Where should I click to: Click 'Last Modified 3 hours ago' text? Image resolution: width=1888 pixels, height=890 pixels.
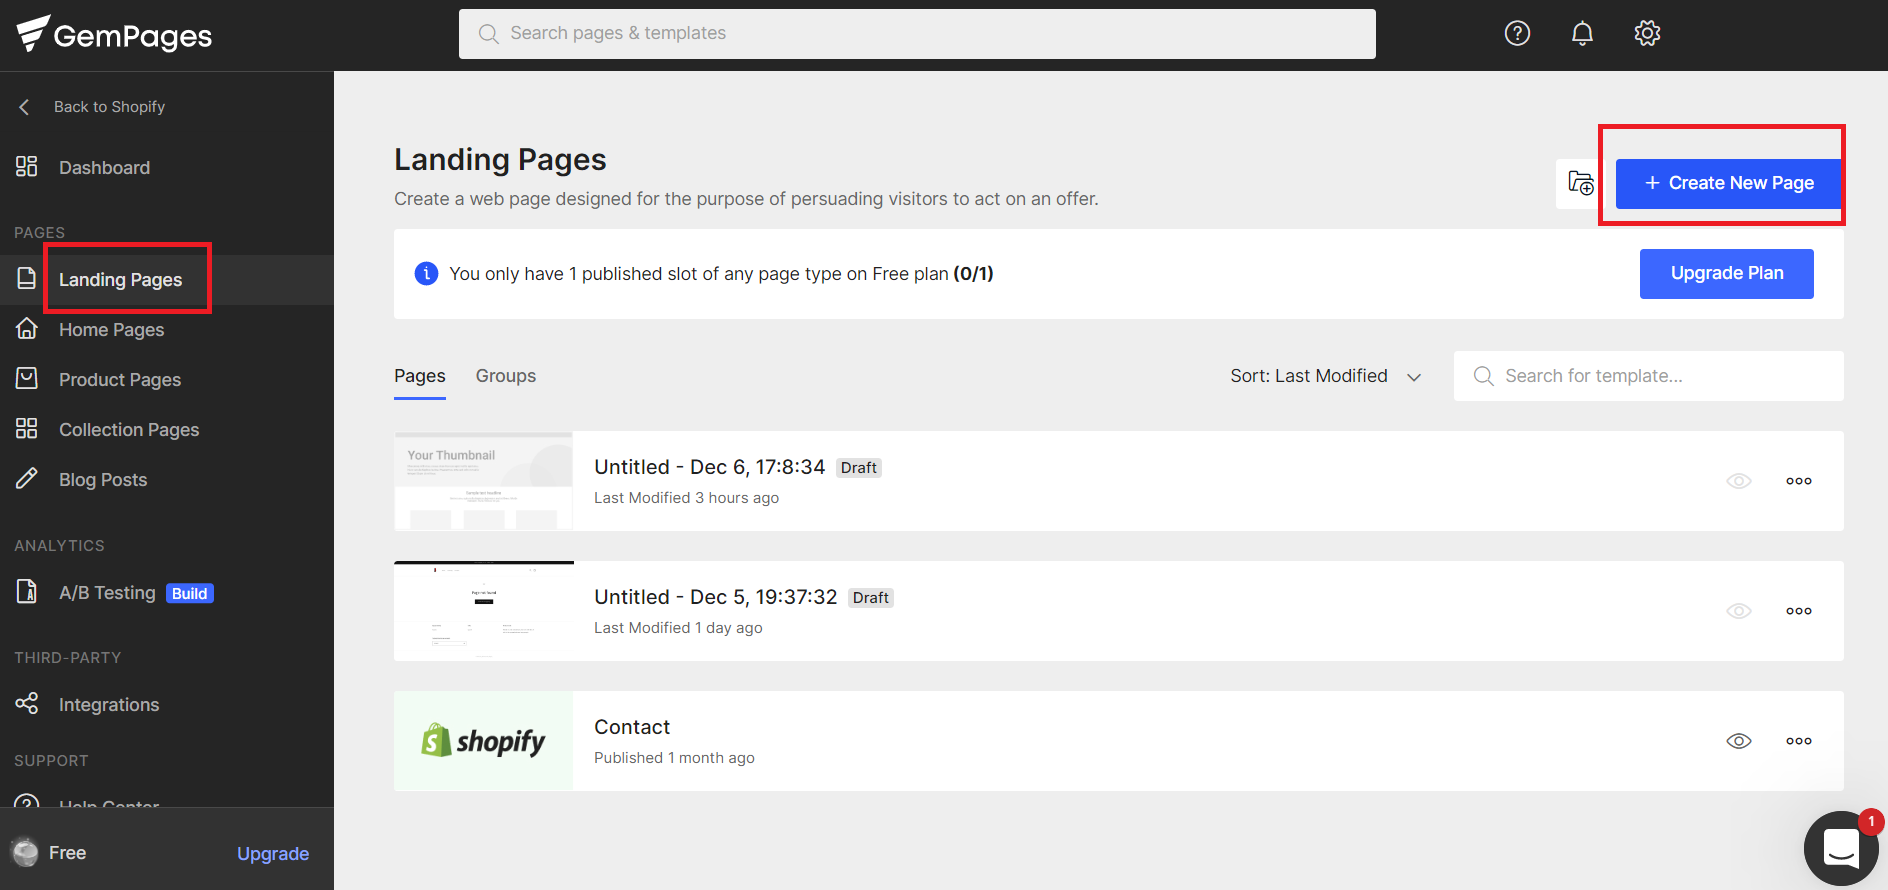[x=686, y=498]
